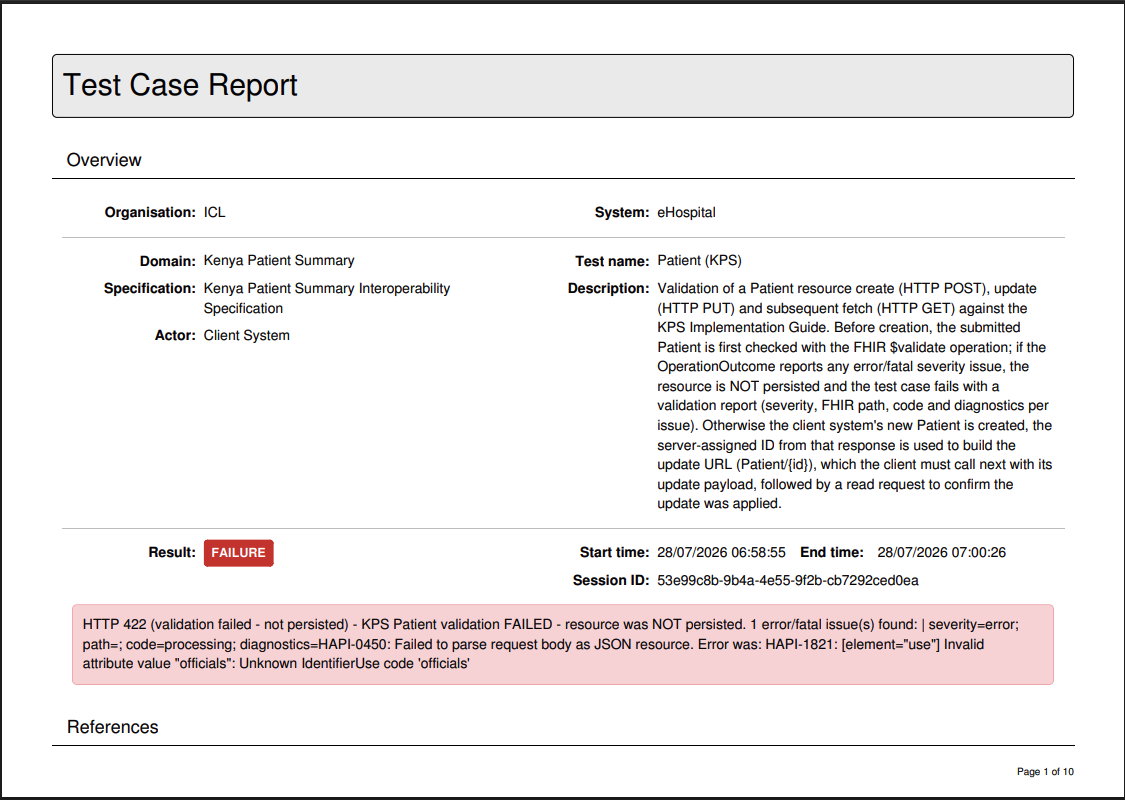Click the 'End time:' label
This screenshot has height=800, width=1125.
[x=832, y=552]
